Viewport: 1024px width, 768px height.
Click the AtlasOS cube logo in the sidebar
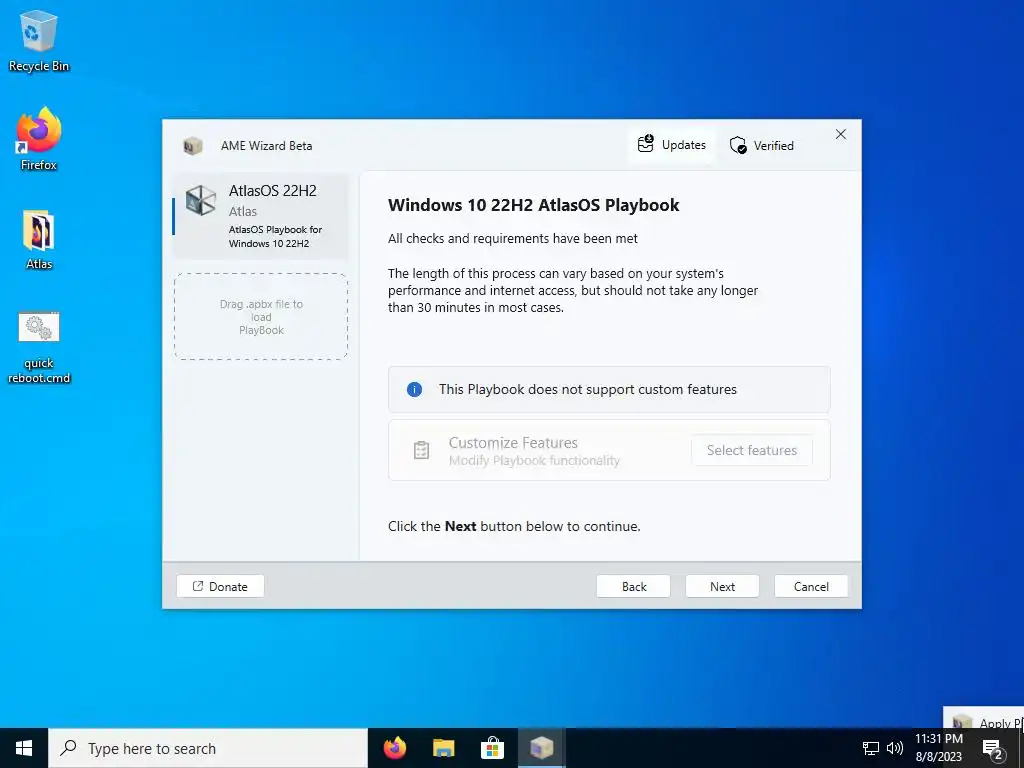(200, 200)
